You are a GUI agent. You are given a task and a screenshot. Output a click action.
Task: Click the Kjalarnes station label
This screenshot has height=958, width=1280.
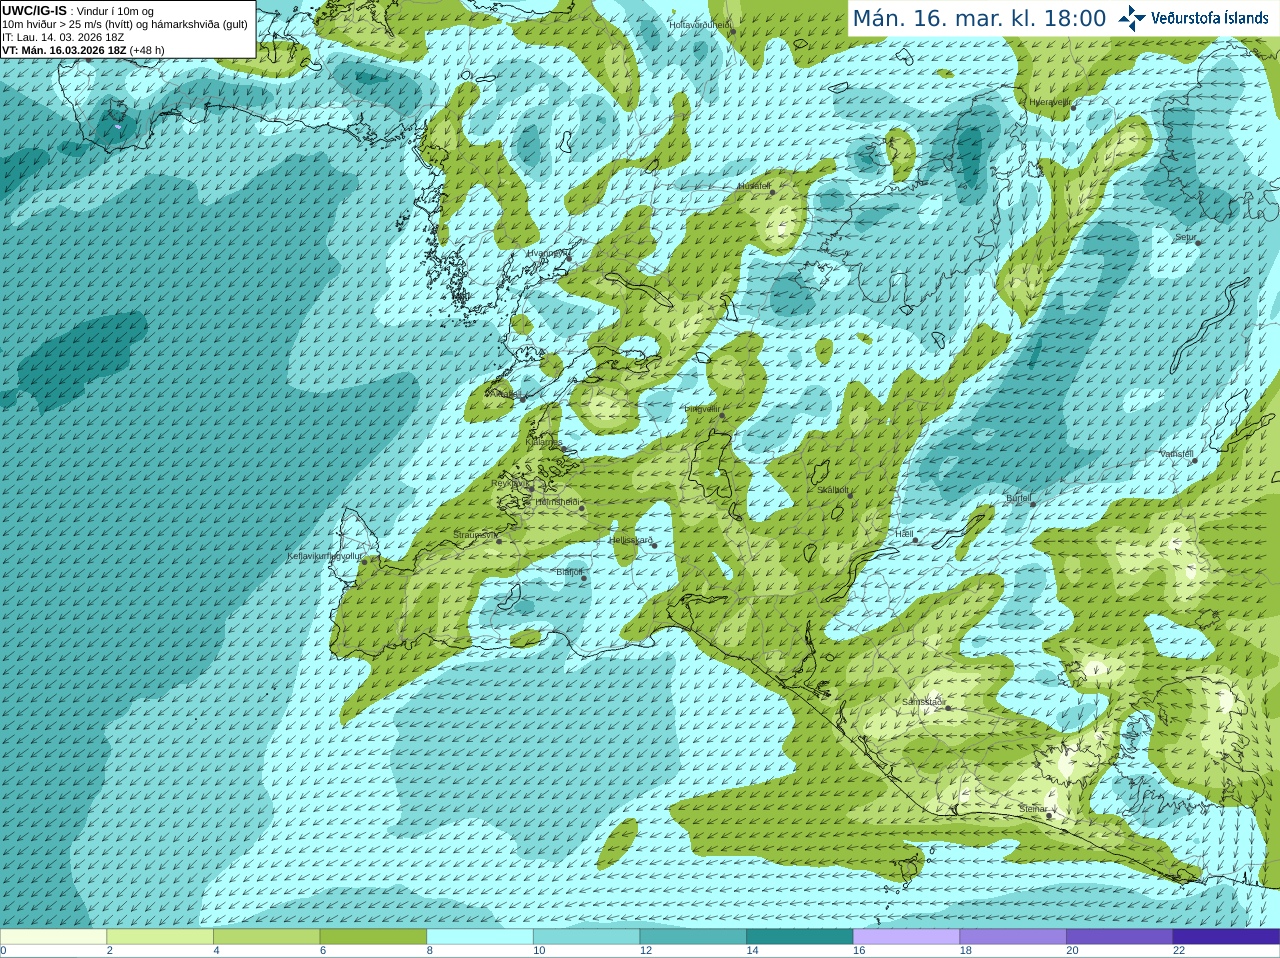click(545, 441)
